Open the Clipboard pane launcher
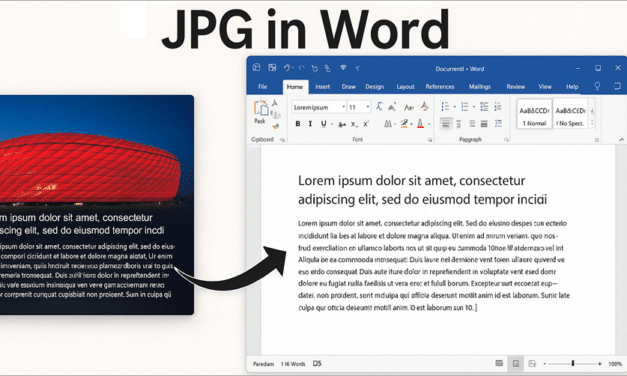Viewport: 627px width, 376px height. coord(282,140)
